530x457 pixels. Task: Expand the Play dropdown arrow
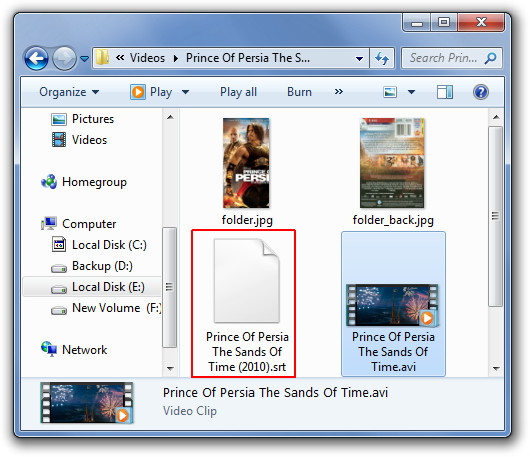pos(186,92)
